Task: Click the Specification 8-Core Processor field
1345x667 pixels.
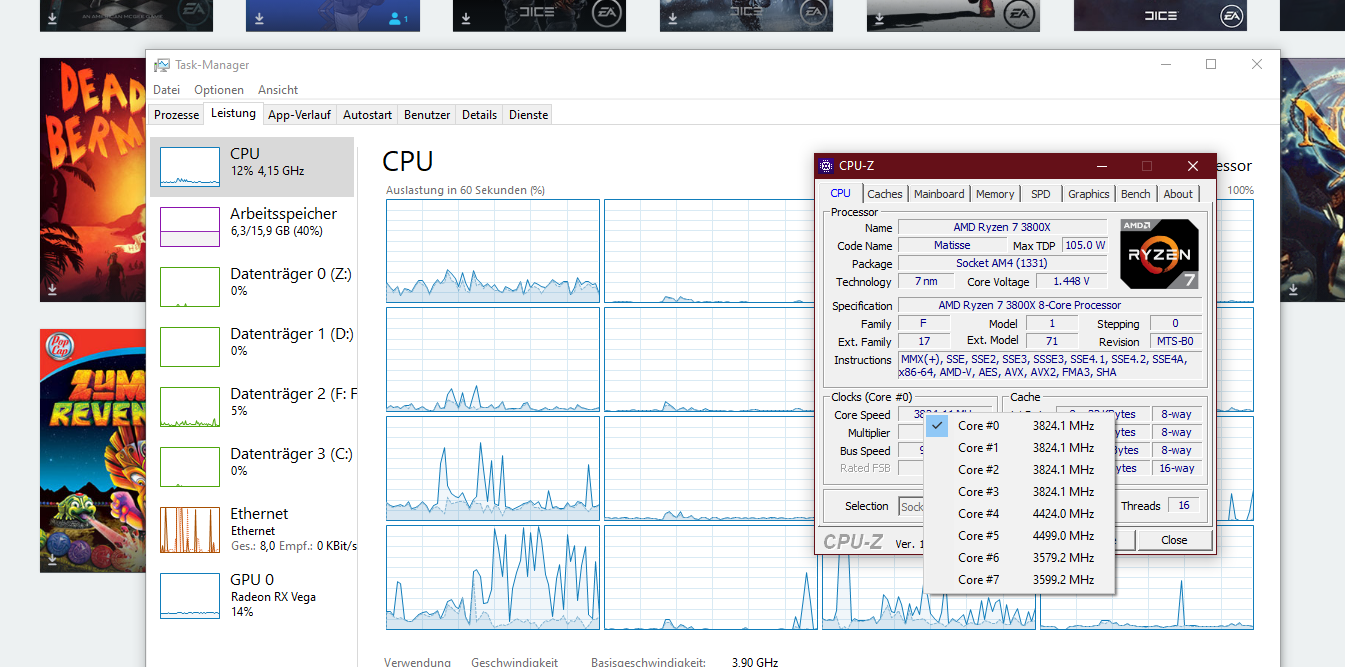Action: tap(1050, 305)
